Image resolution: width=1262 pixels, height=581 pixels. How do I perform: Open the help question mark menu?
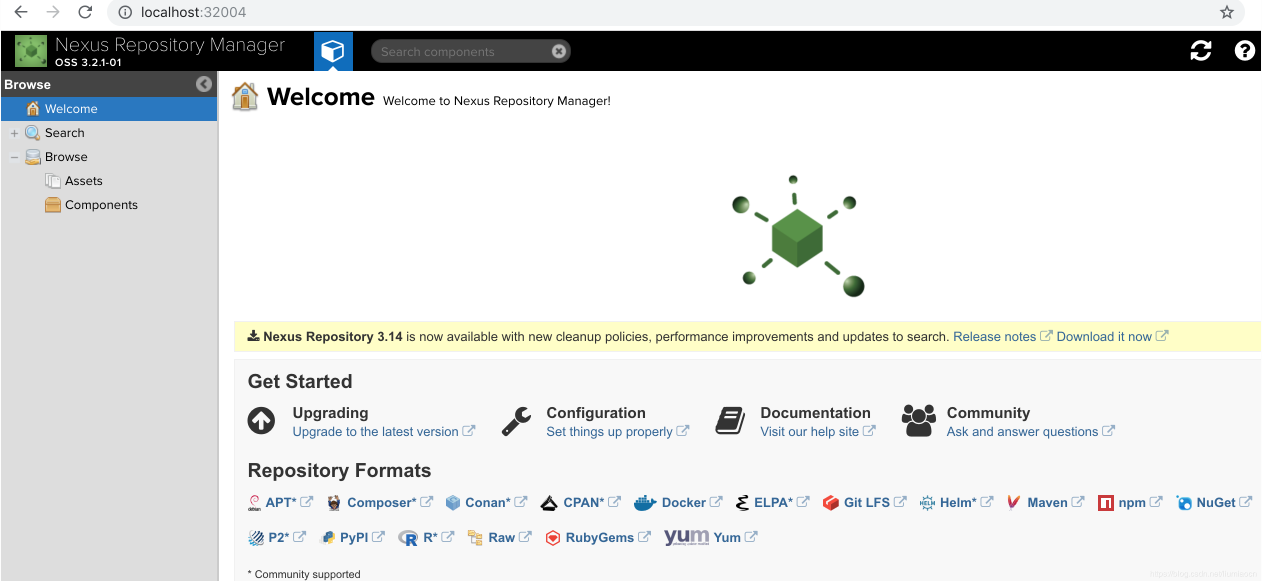[1245, 51]
